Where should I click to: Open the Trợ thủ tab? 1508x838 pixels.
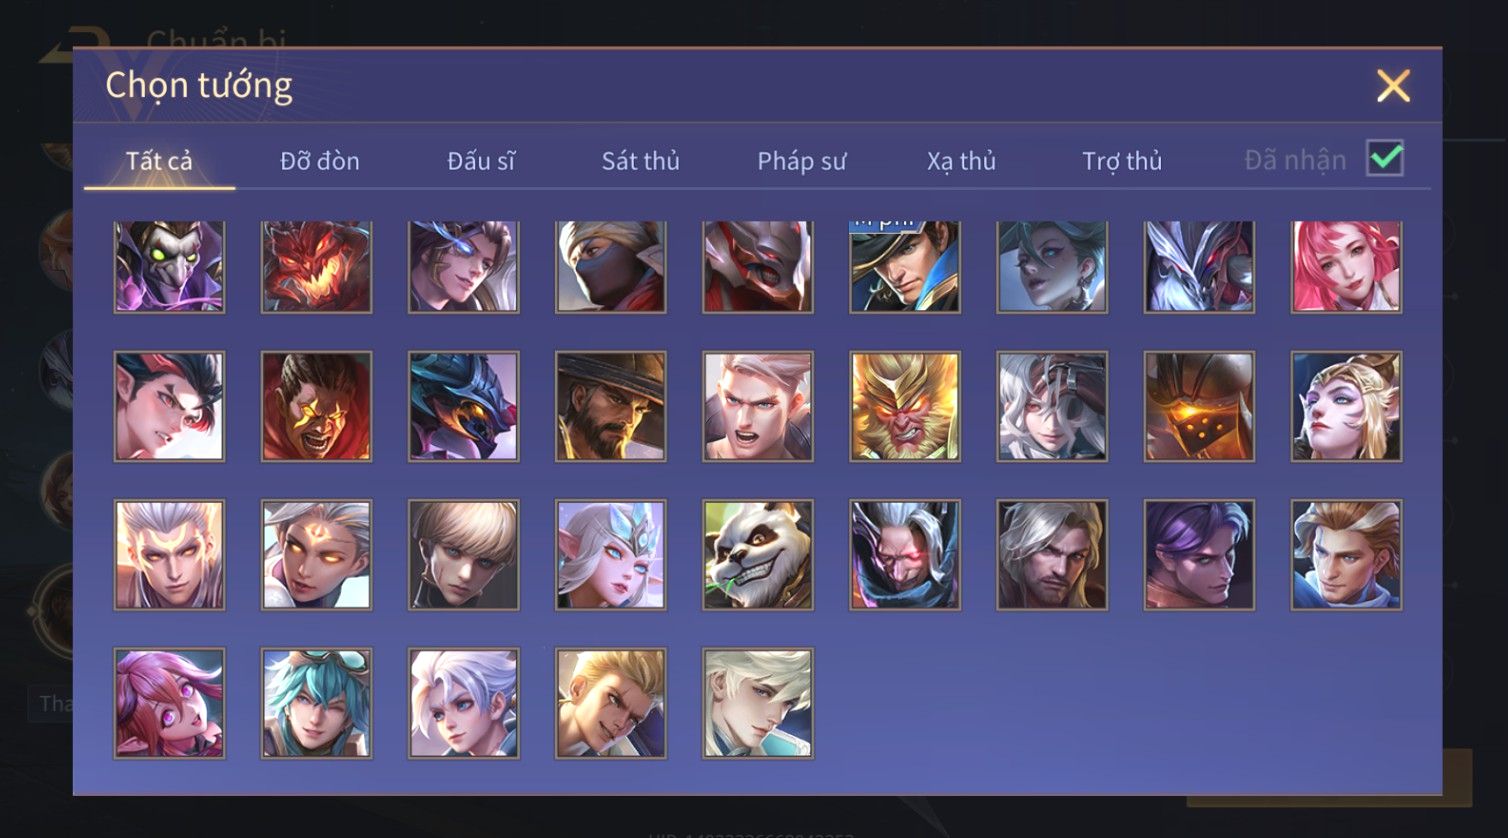point(1122,161)
